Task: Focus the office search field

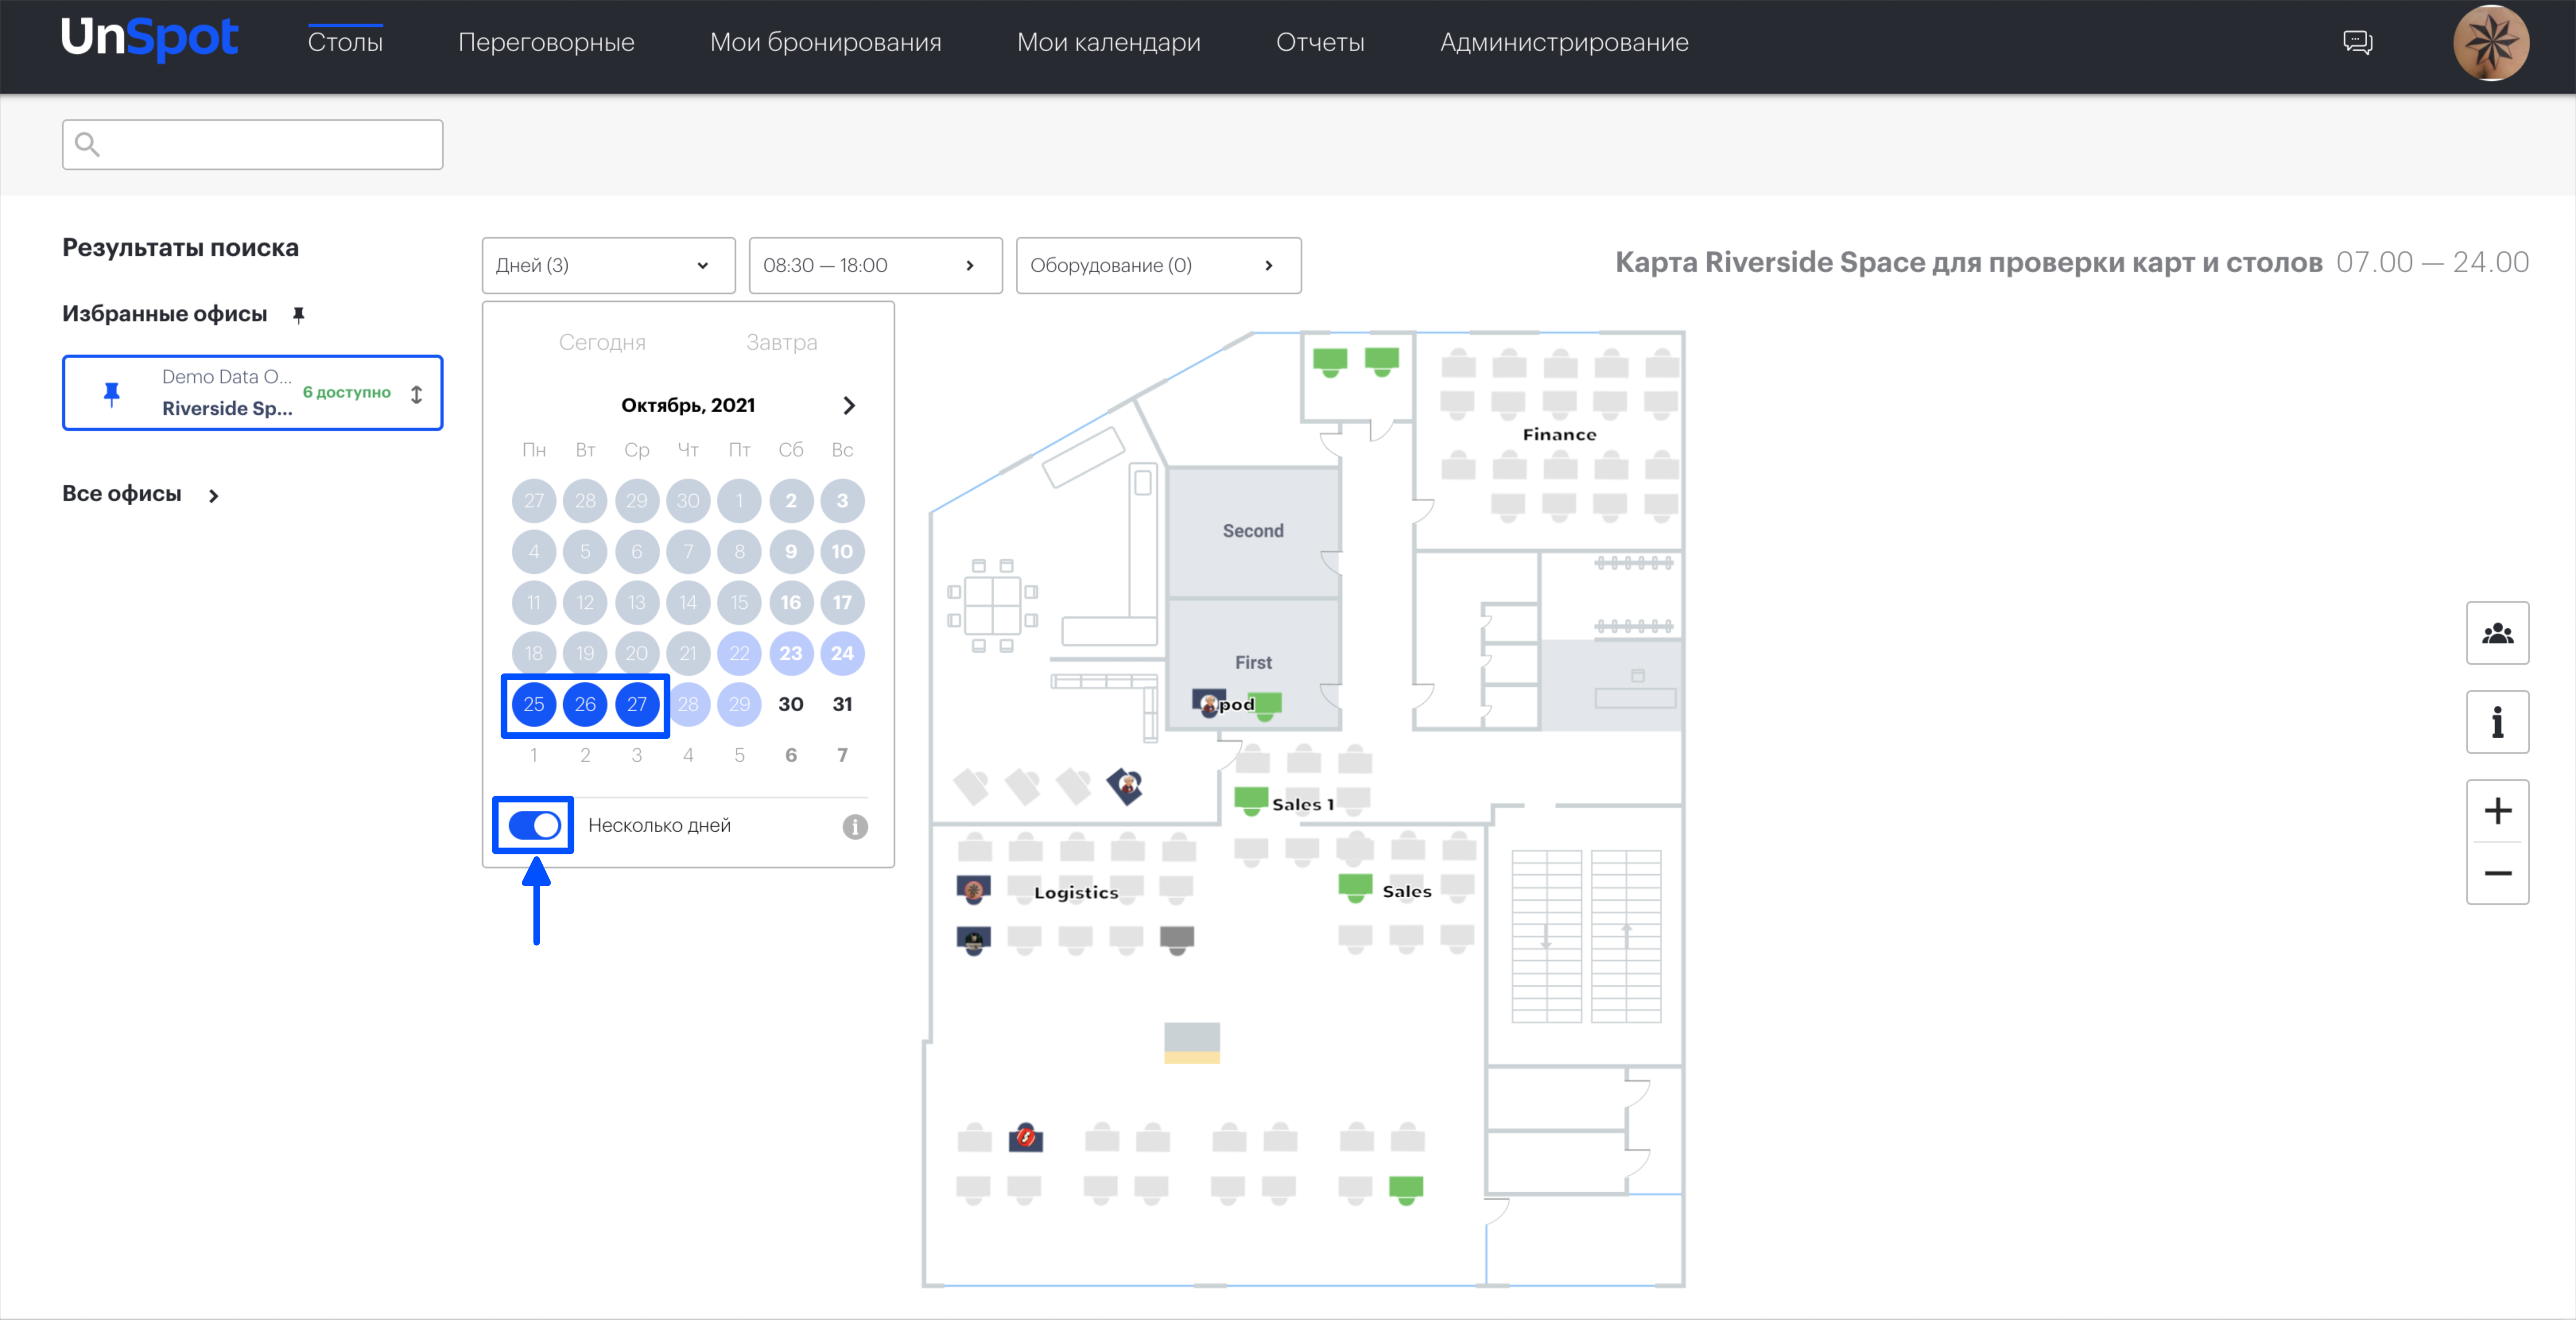Action: point(252,145)
